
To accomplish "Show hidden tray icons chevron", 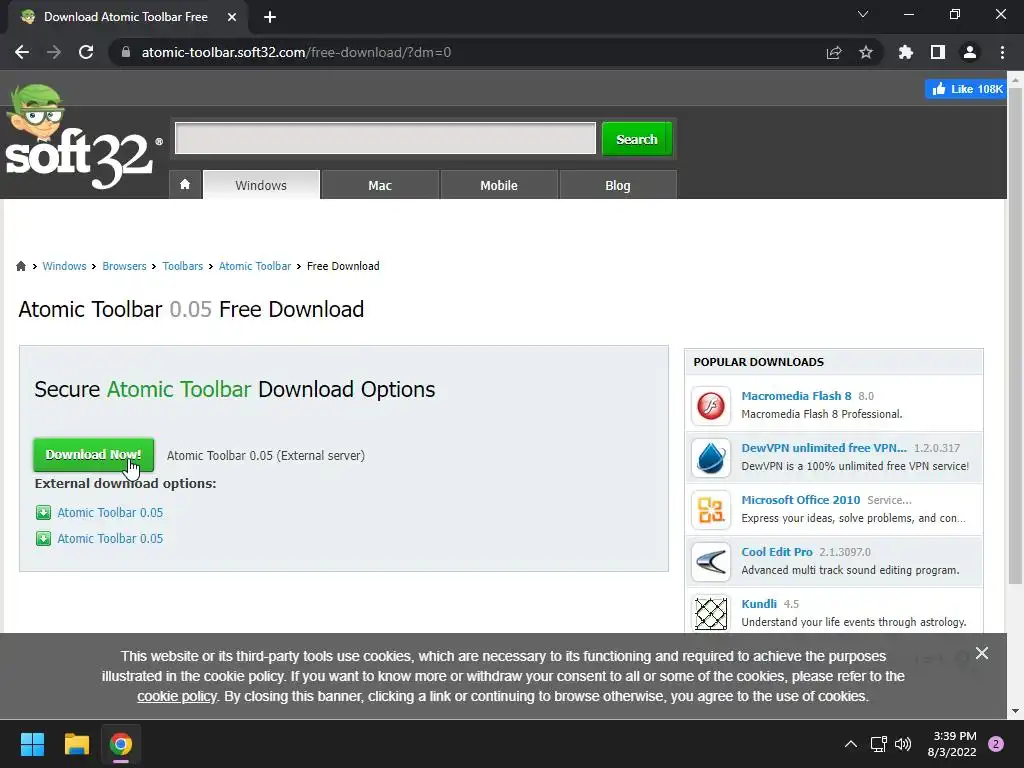I will [851, 744].
